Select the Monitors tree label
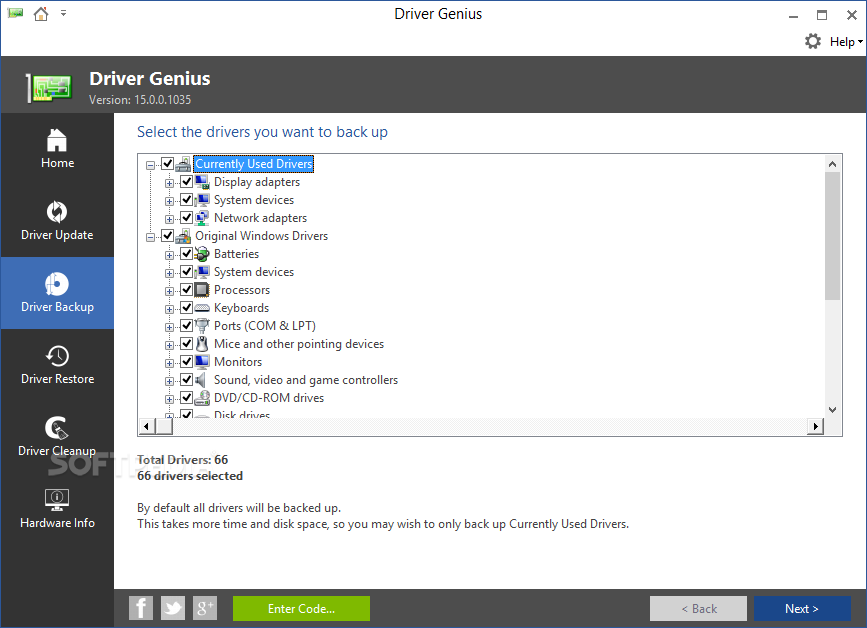Screen dimensions: 867x628 pyautogui.click(x=238, y=362)
